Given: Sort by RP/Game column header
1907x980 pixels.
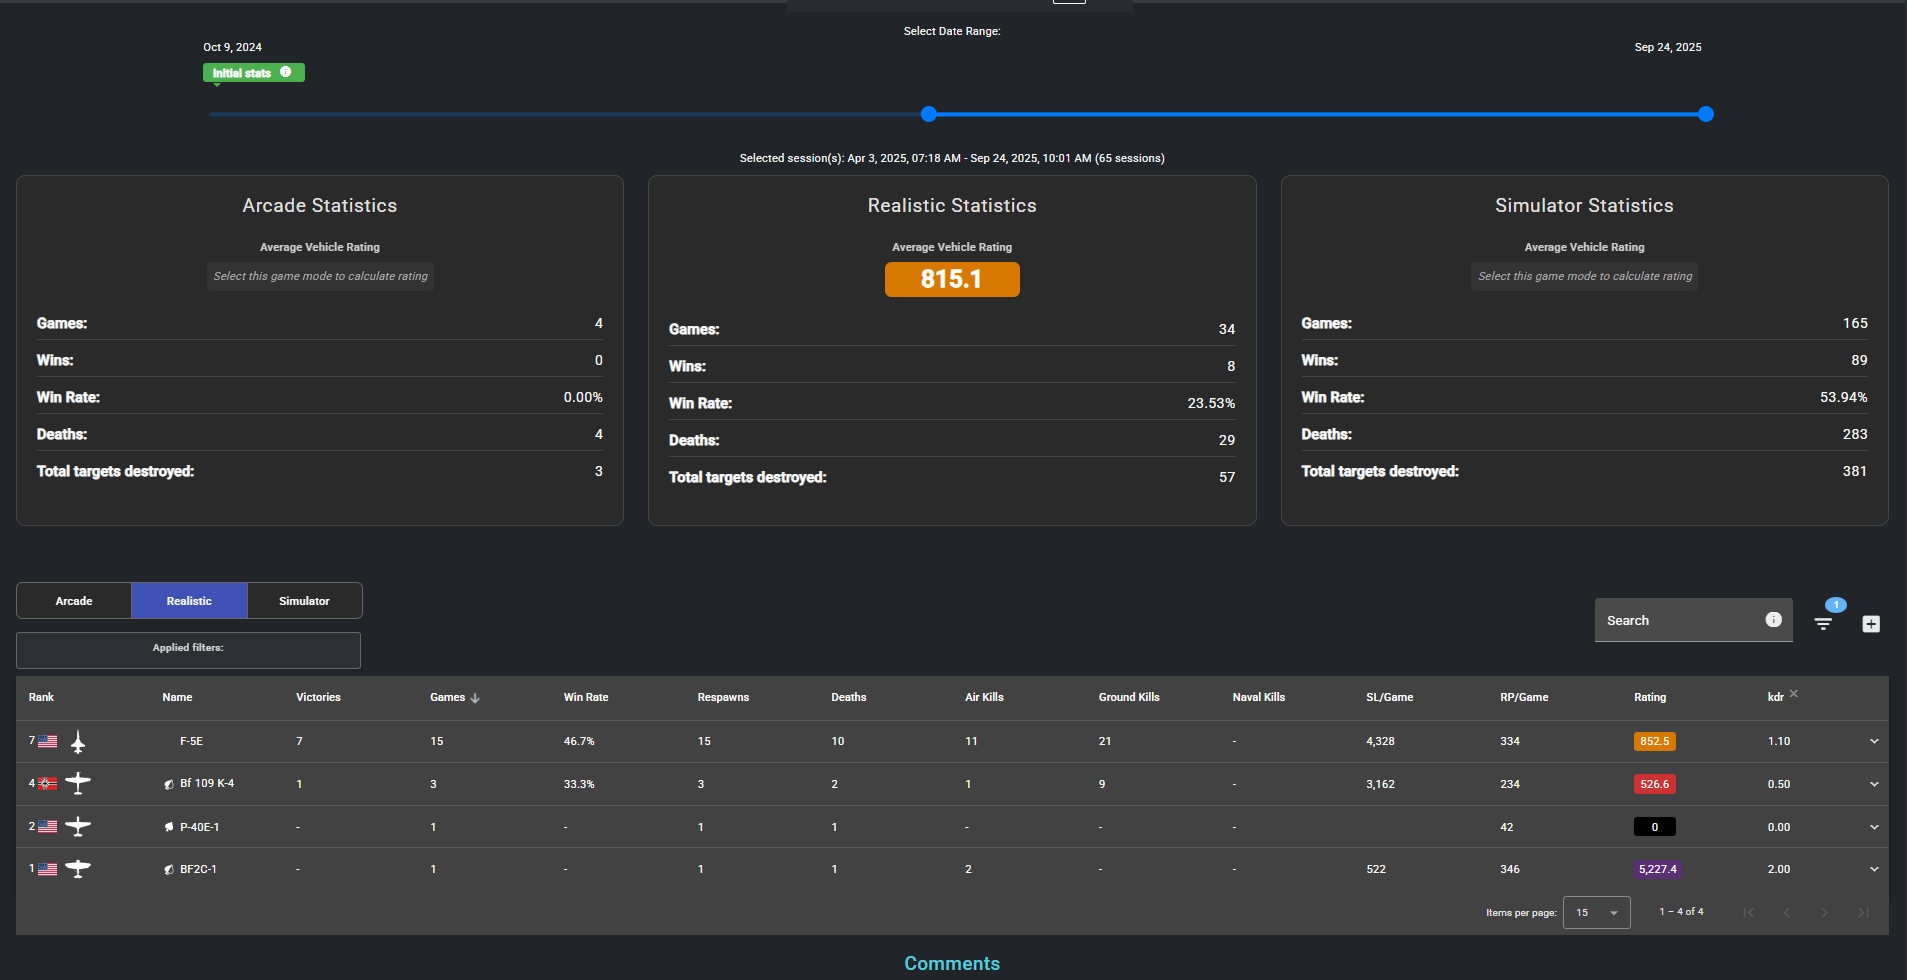Looking at the screenshot, I should tap(1524, 697).
